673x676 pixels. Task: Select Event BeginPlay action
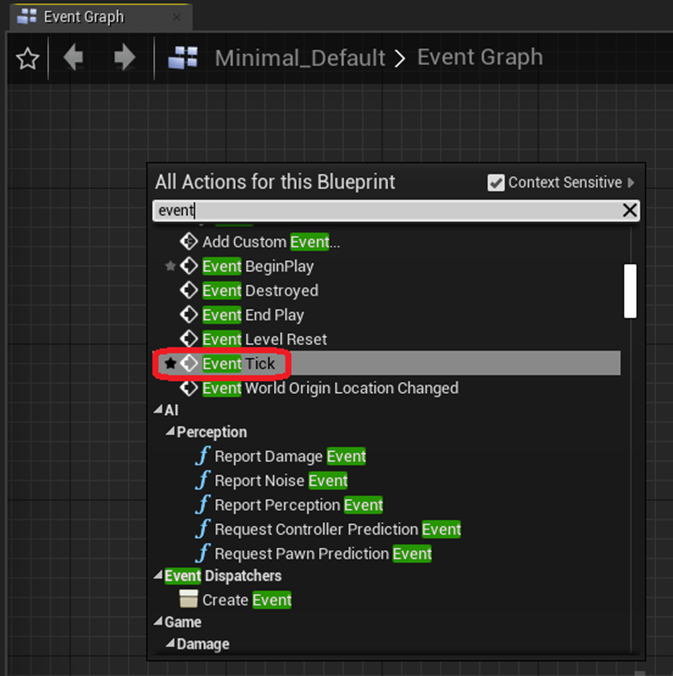click(258, 266)
